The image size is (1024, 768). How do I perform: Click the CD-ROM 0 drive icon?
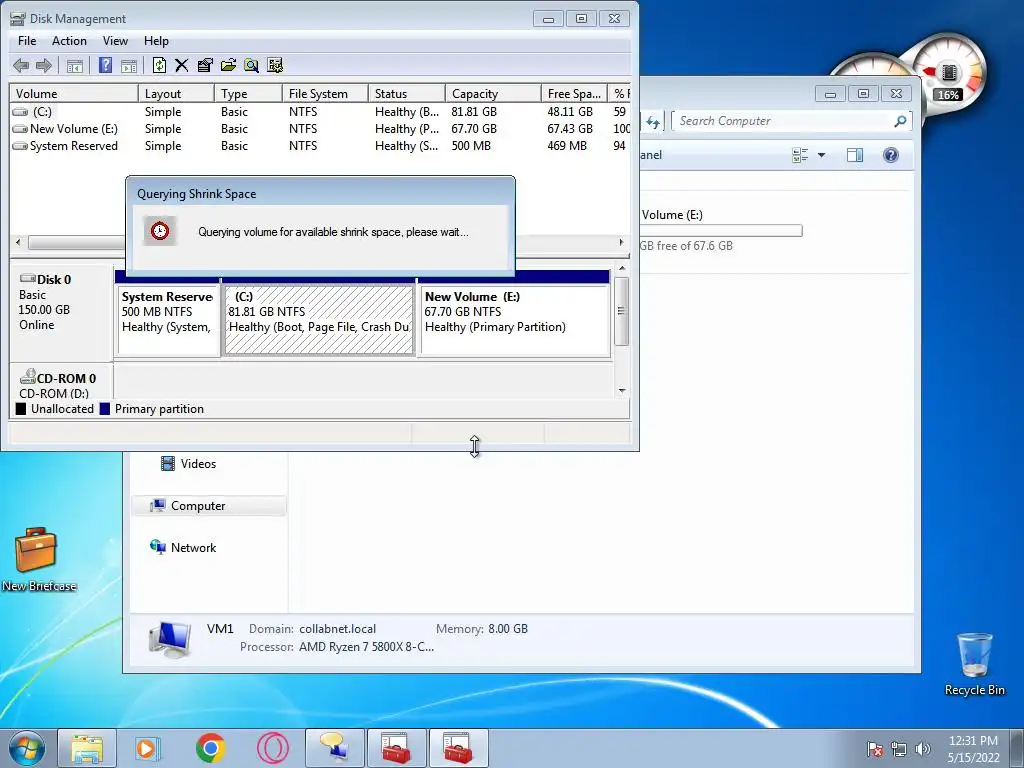point(27,377)
